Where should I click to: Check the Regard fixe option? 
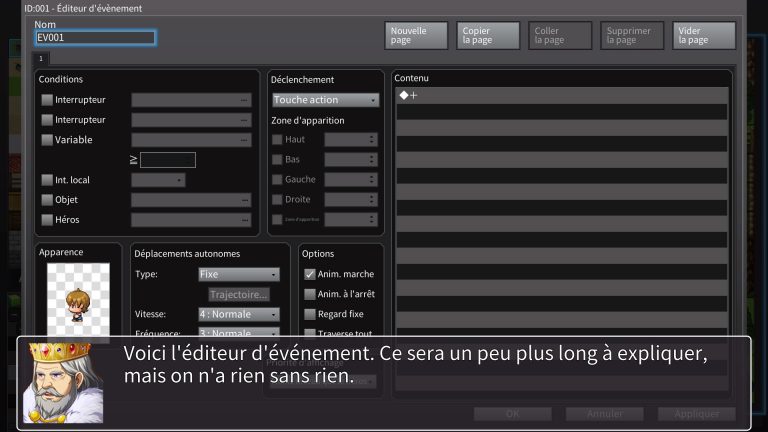point(310,314)
